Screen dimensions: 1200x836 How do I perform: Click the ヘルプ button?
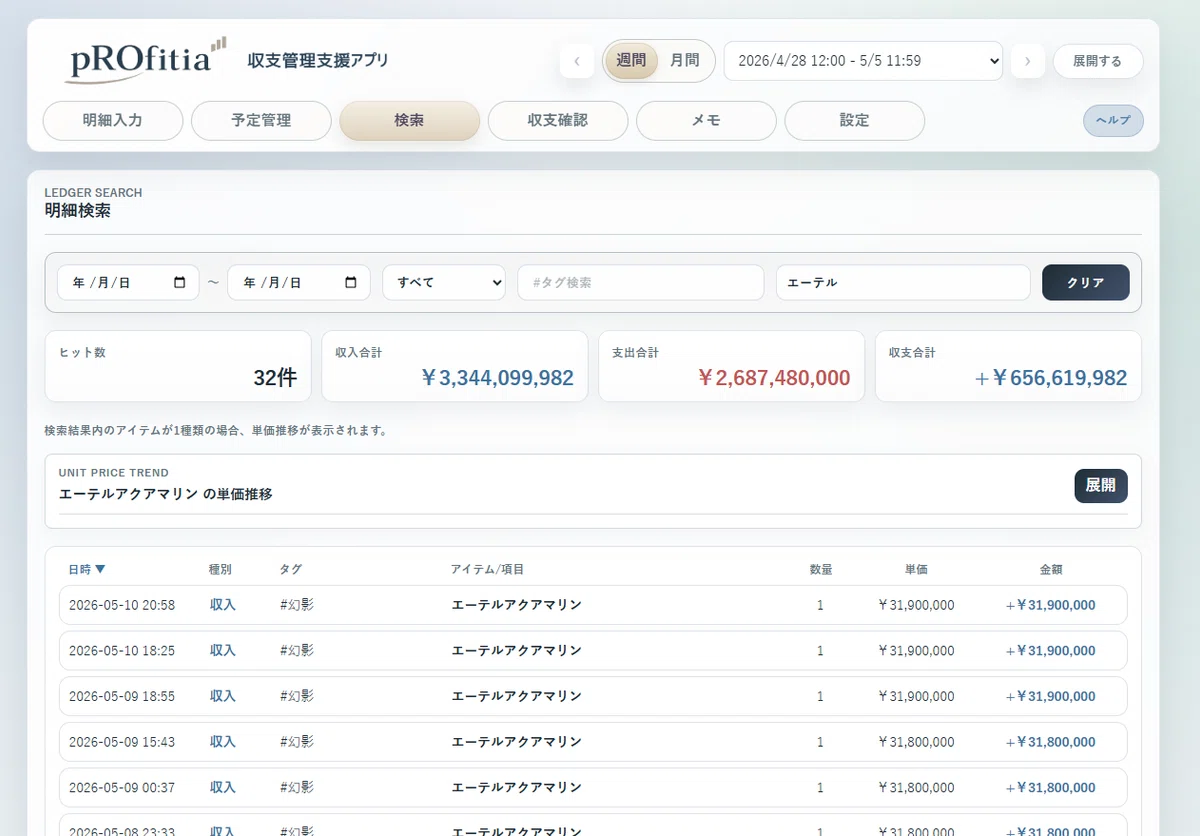tap(1113, 120)
